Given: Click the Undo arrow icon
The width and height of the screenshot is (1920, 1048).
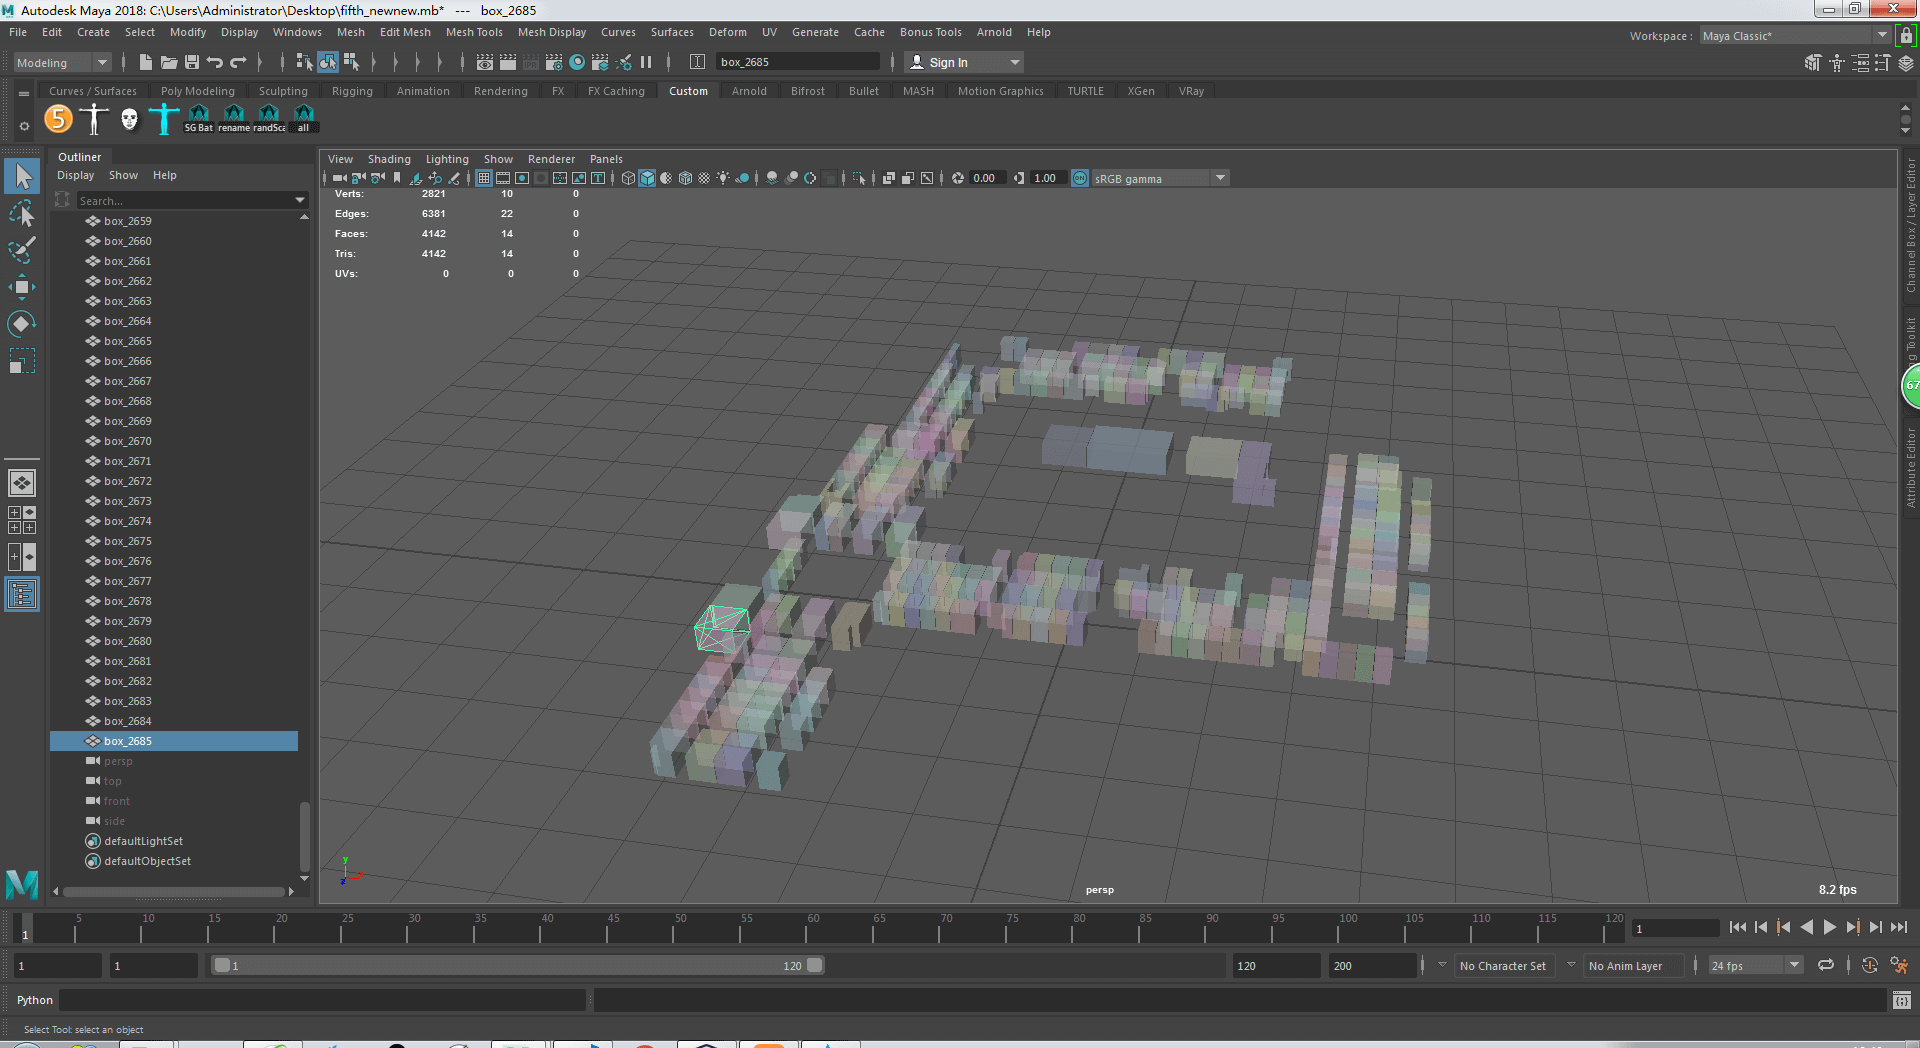Looking at the screenshot, I should pyautogui.click(x=215, y=62).
